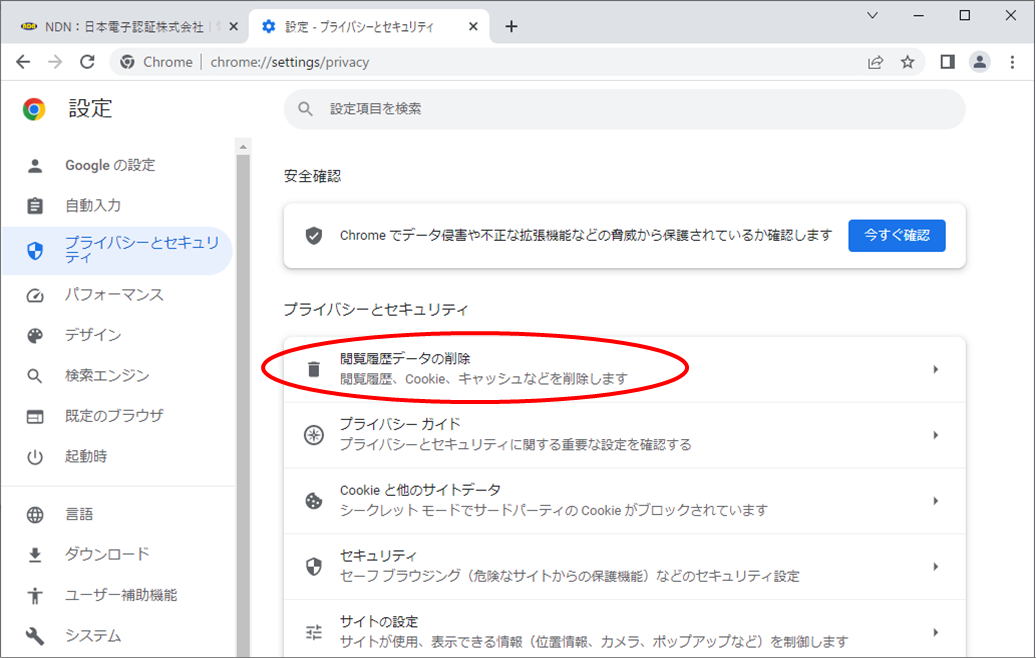This screenshot has width=1036, height=658.
Task: Open the user profile icon
Action: (x=980, y=62)
